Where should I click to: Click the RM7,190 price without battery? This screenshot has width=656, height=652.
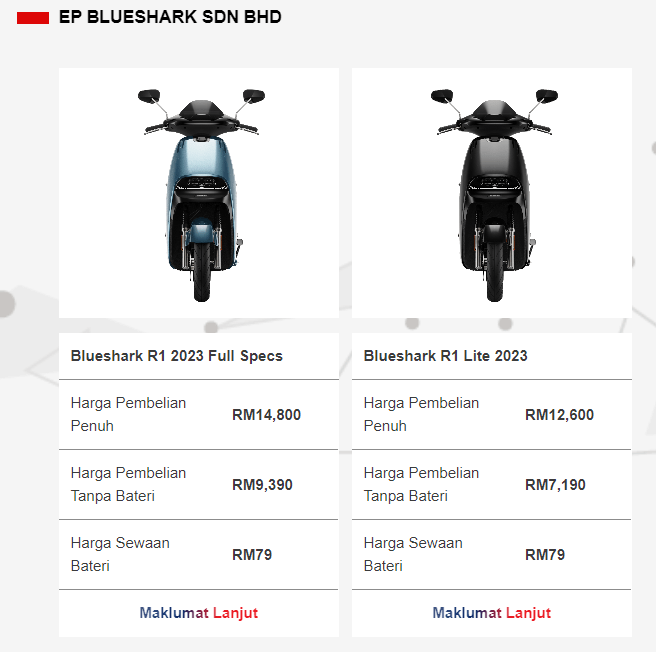(x=555, y=485)
